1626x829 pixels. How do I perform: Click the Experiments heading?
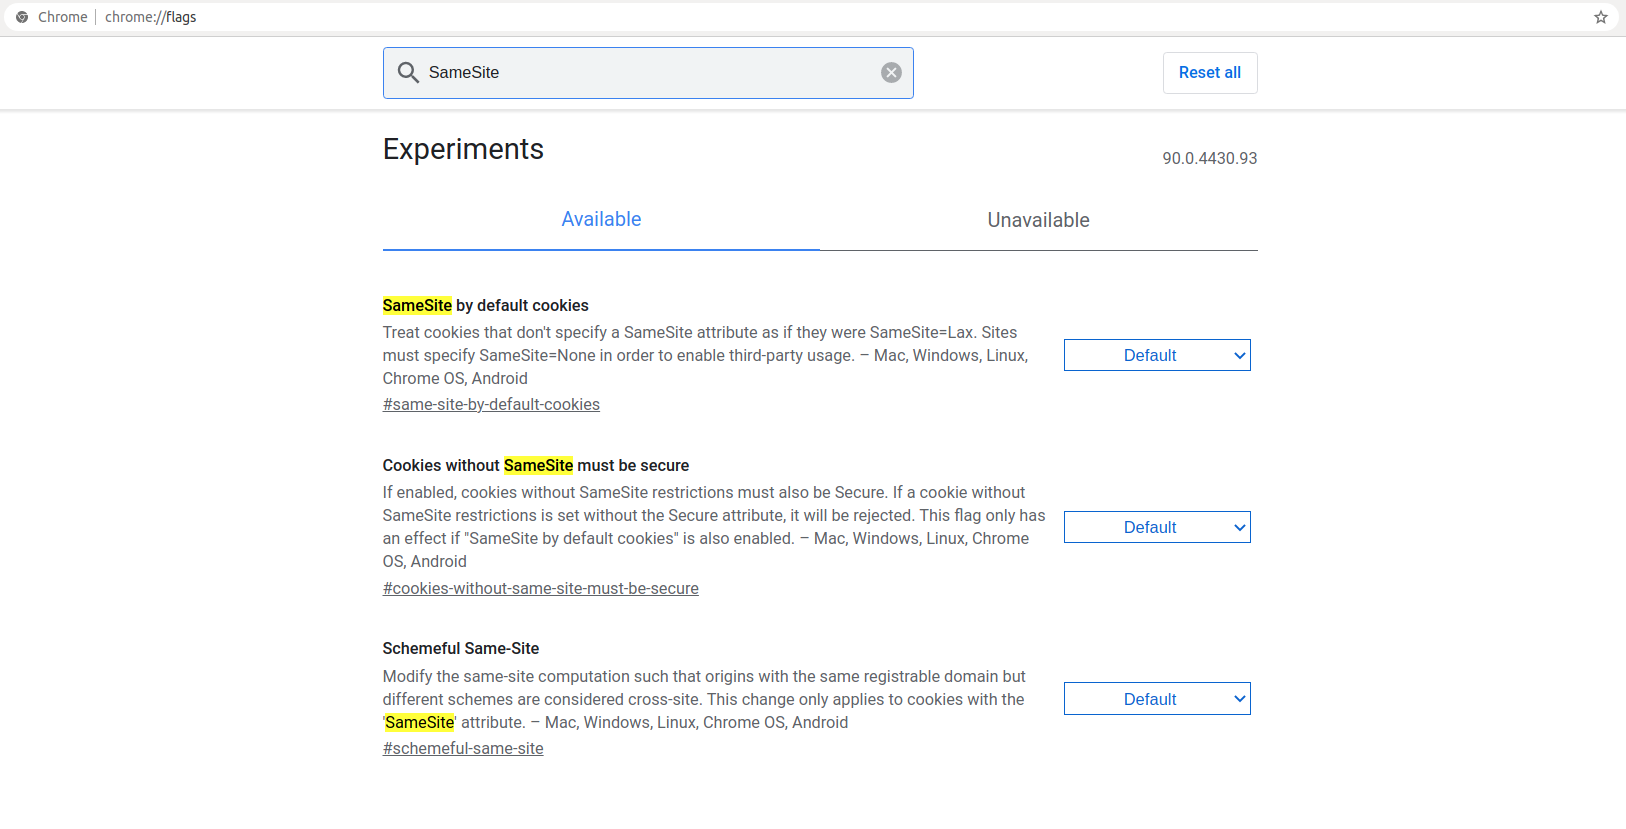463,149
